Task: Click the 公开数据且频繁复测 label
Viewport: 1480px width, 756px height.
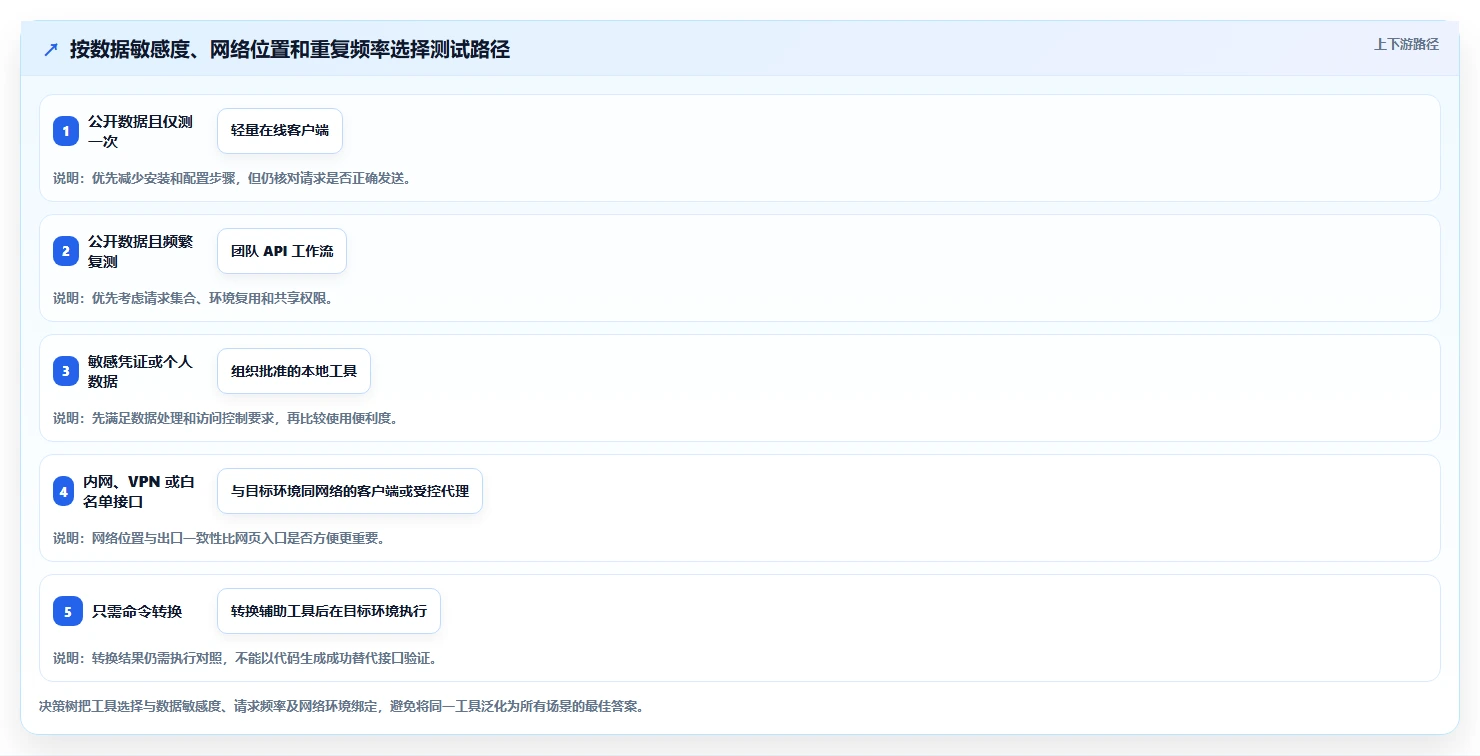Action: 140,251
